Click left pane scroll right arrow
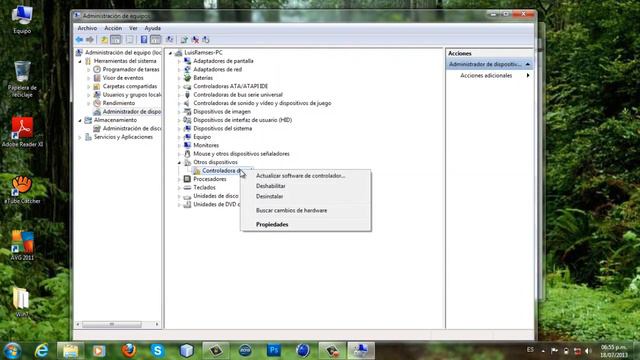 click(157, 324)
